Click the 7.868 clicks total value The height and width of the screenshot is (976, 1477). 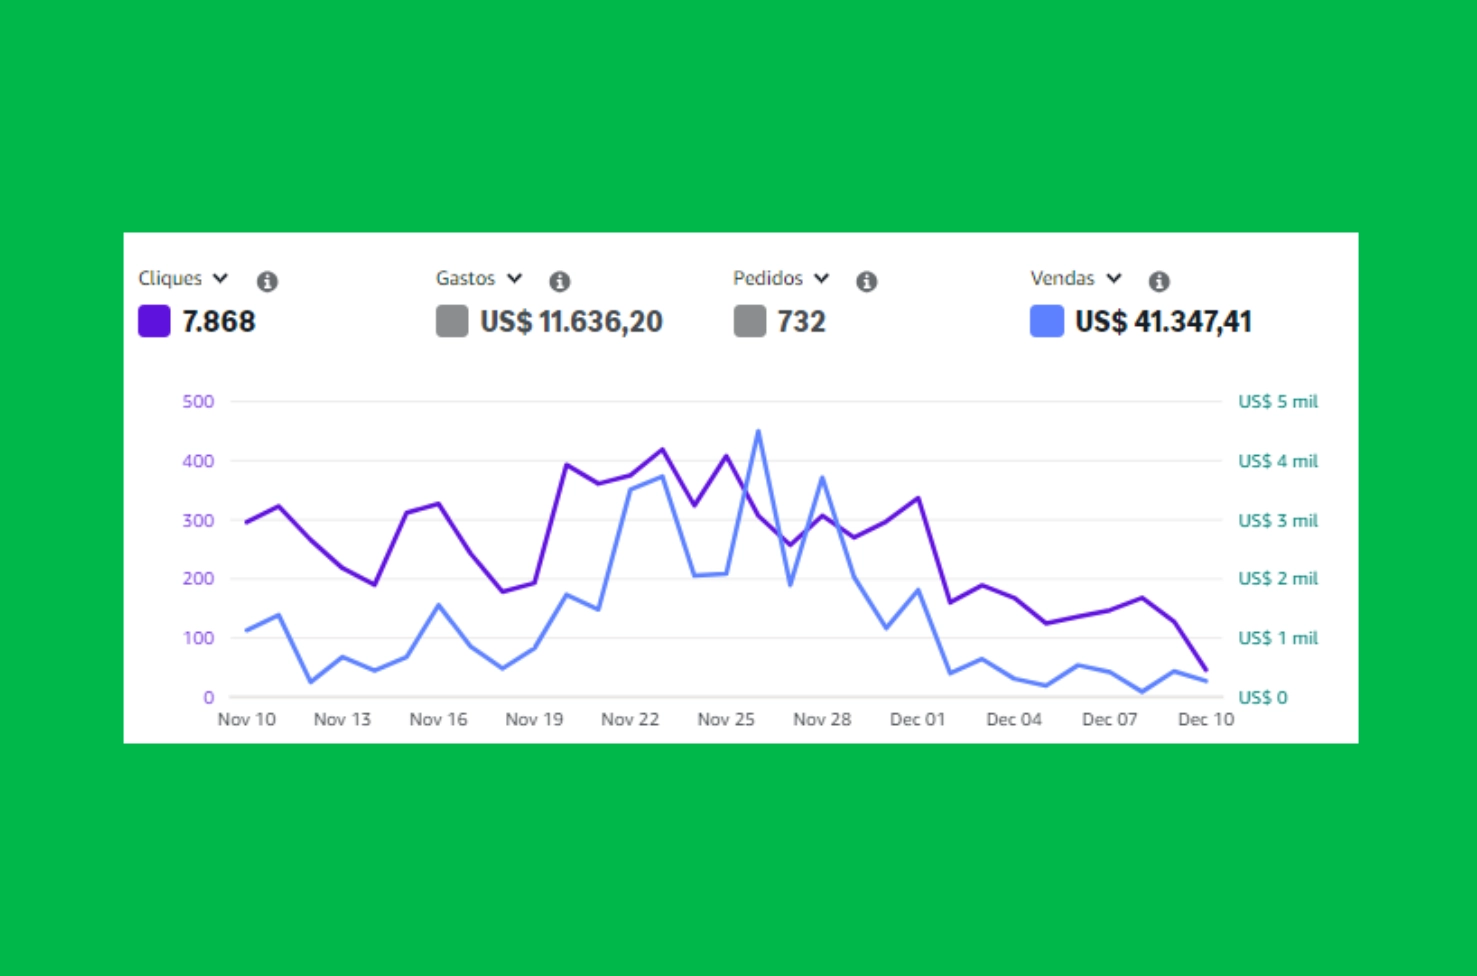tap(219, 321)
